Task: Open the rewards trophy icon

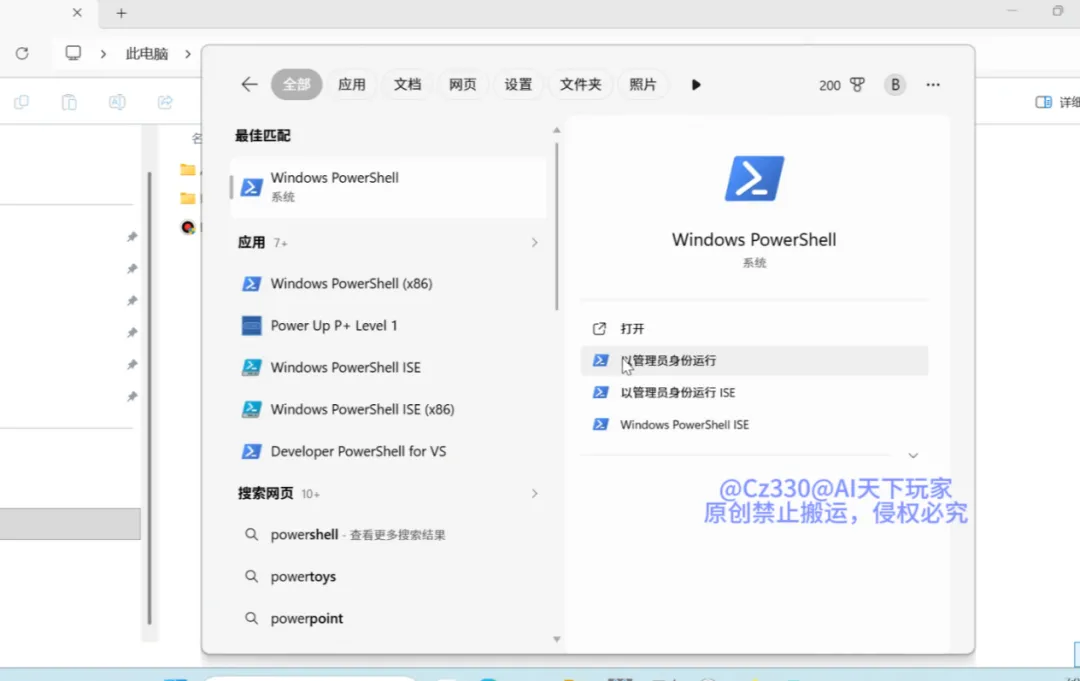Action: point(857,85)
